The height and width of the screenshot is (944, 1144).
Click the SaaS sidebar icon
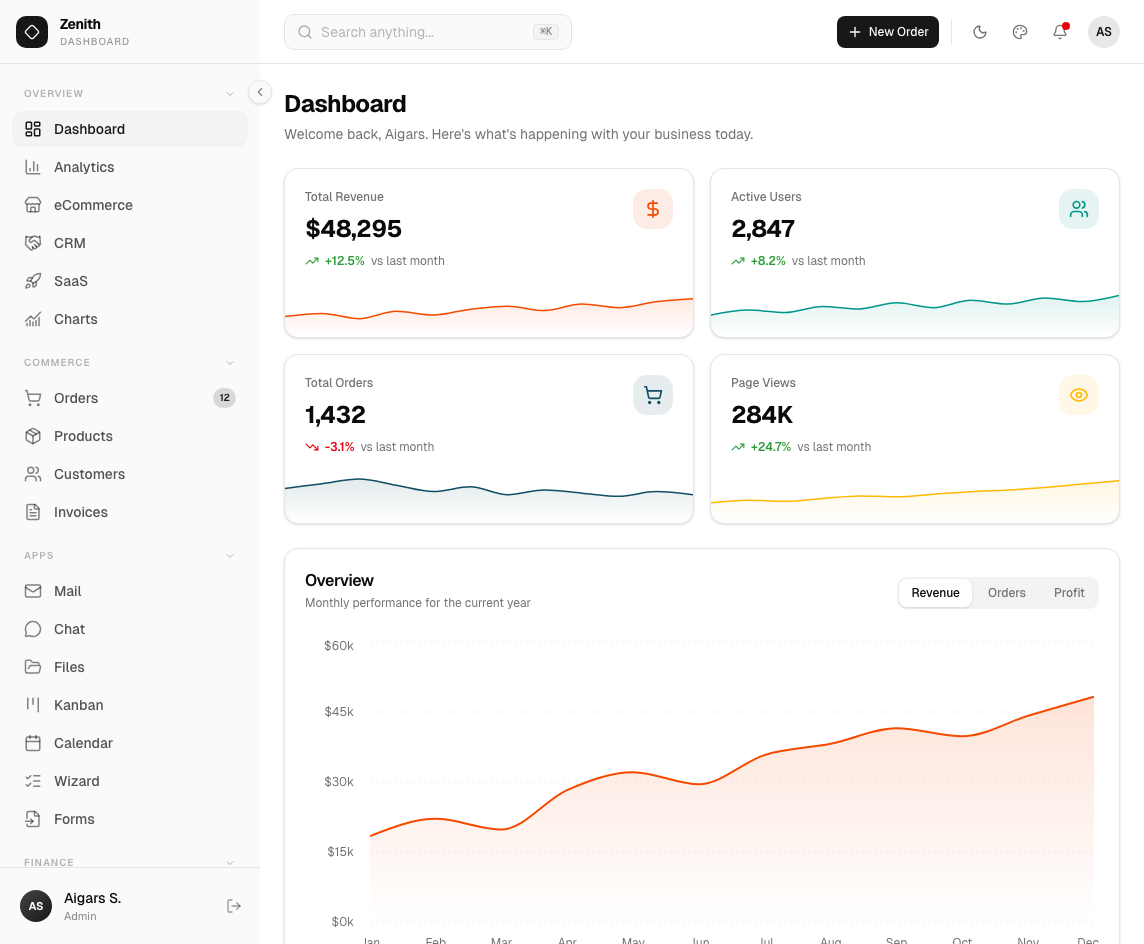coord(33,281)
